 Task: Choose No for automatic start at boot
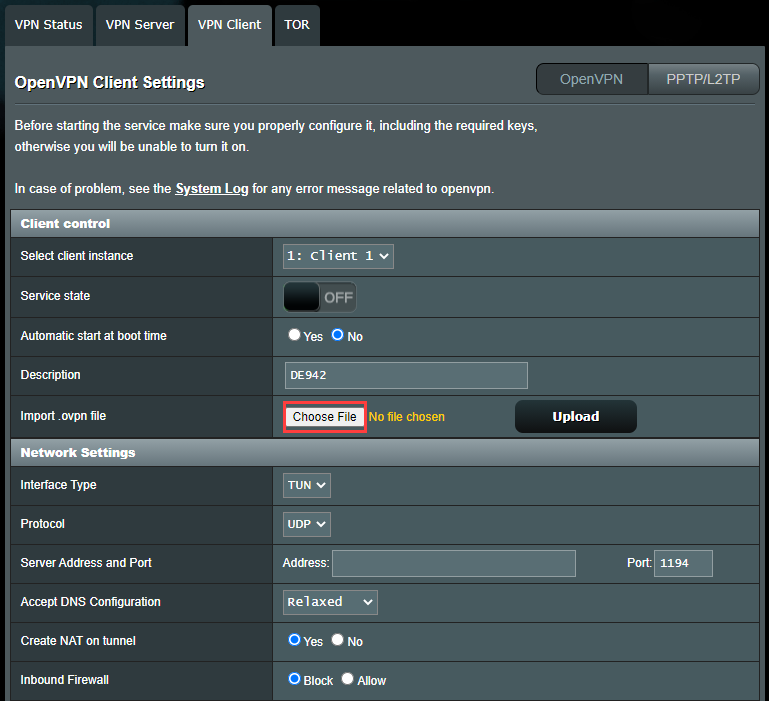click(338, 336)
